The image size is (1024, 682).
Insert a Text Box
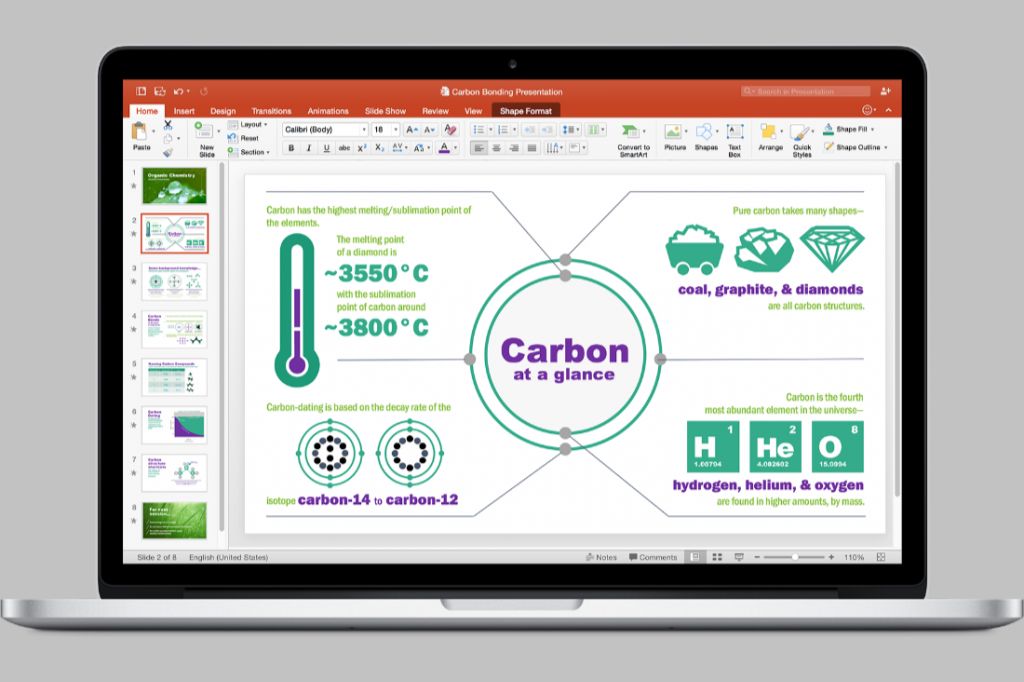(x=735, y=140)
